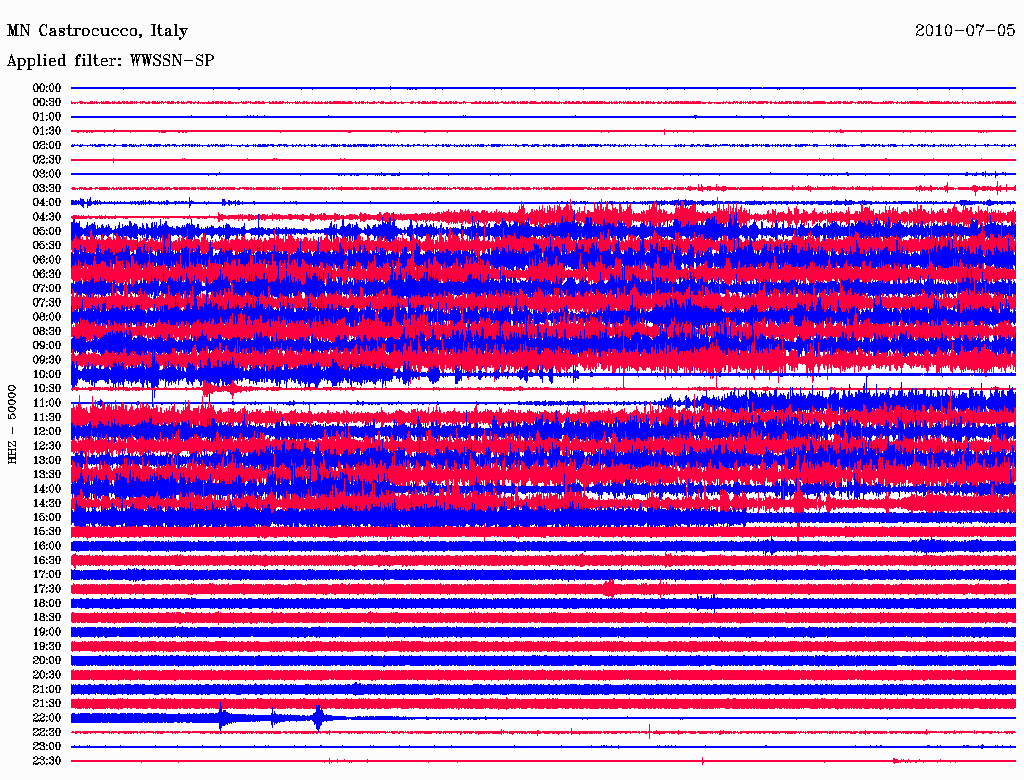Click the MN Castrocucco, Italy title

[x=97, y=31]
